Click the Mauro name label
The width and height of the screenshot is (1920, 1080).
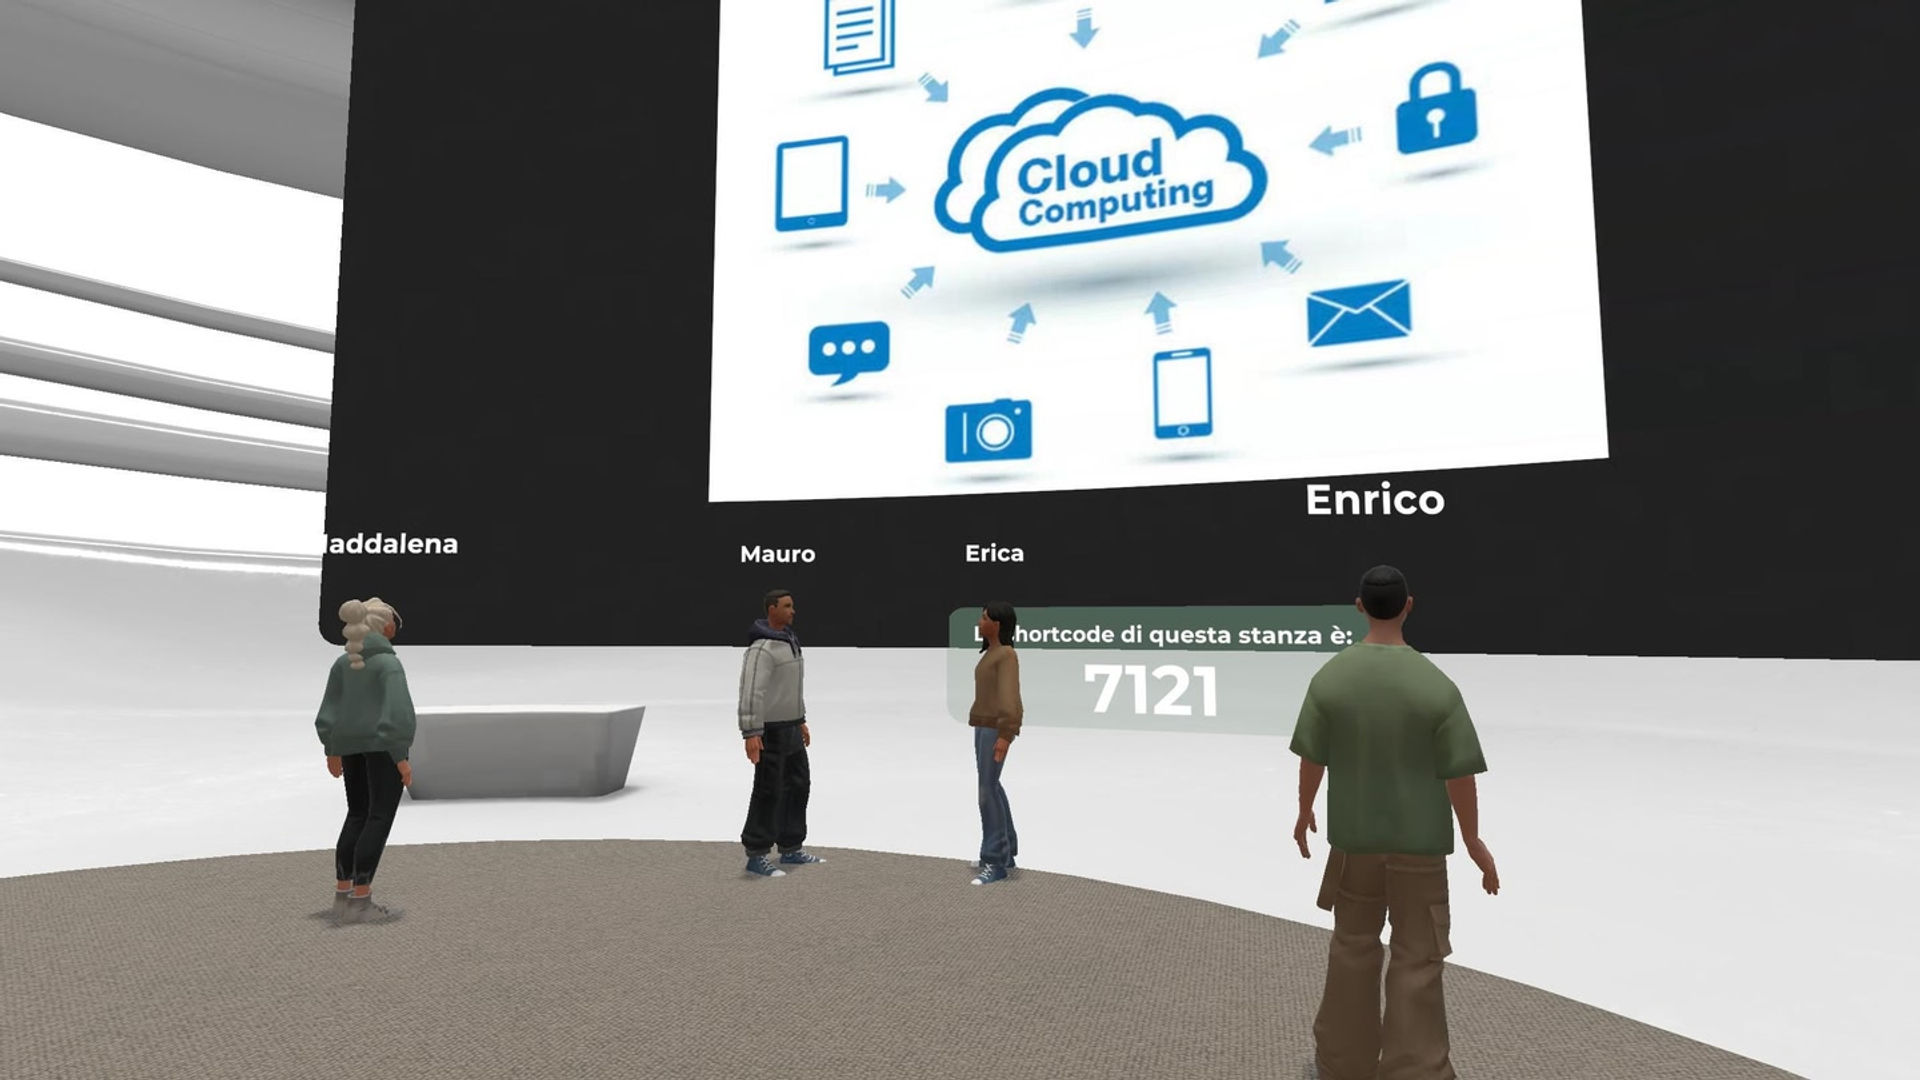pos(778,554)
